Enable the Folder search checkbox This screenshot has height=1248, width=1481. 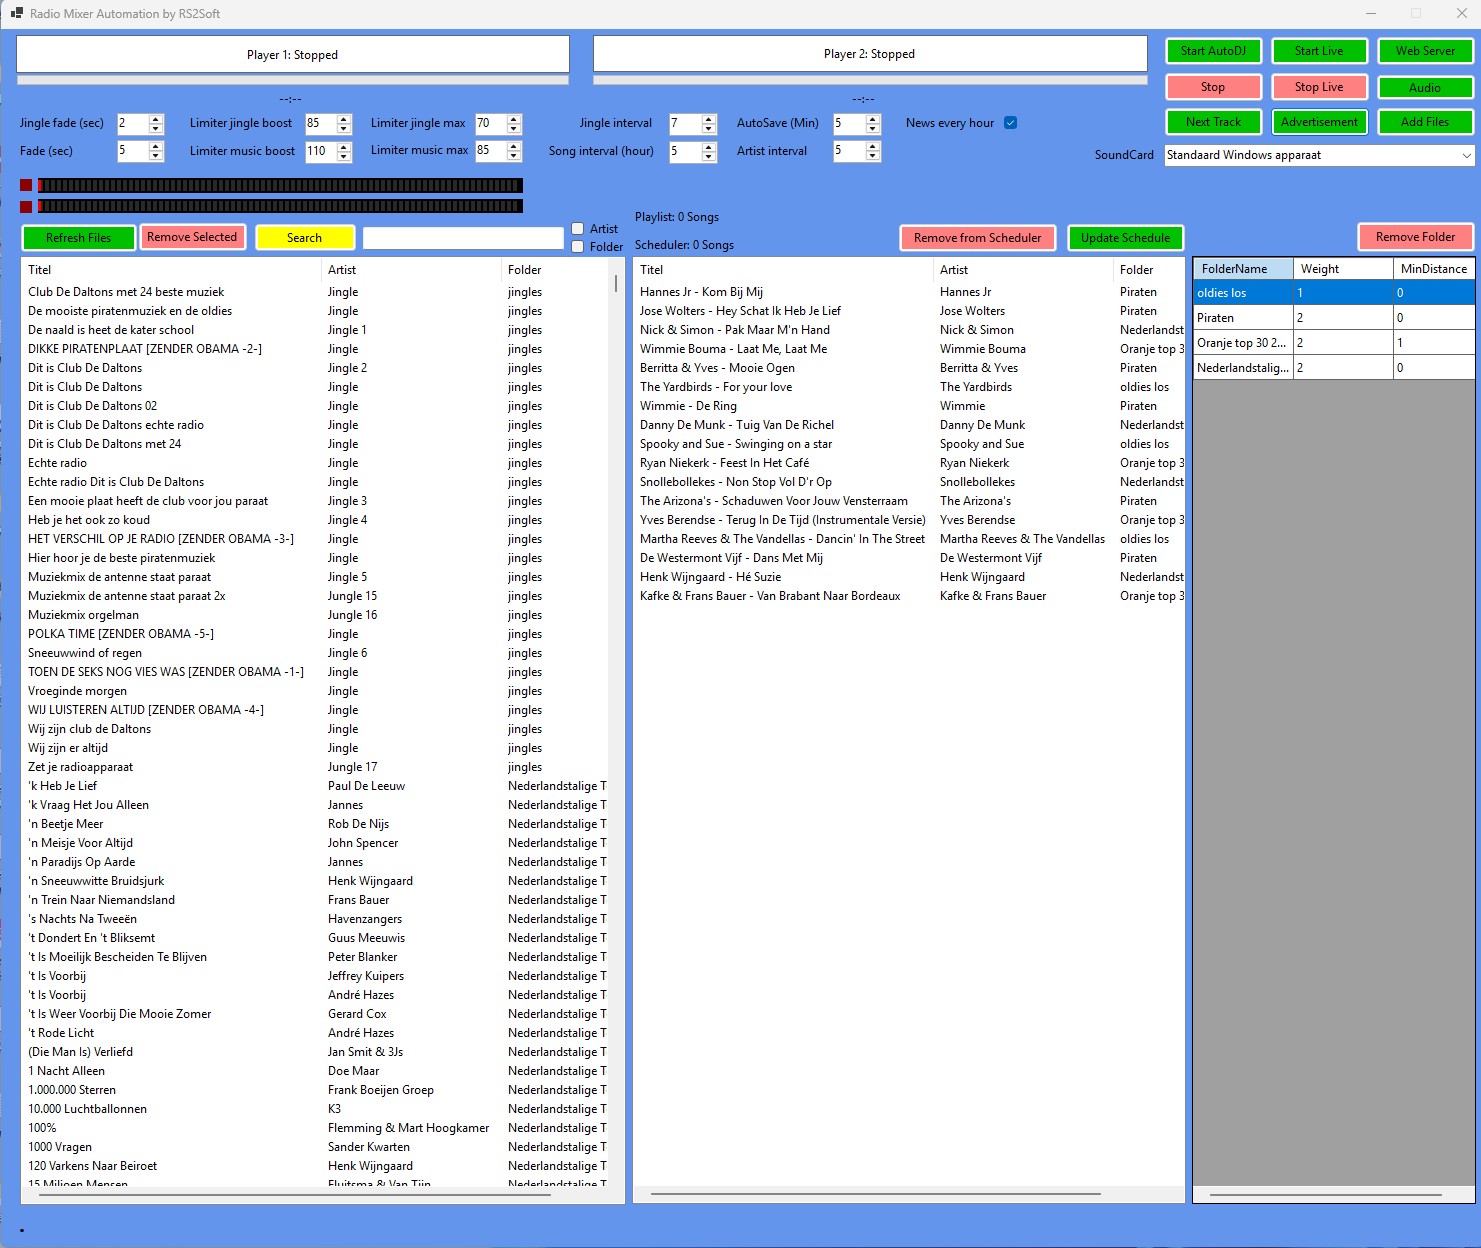coord(578,246)
